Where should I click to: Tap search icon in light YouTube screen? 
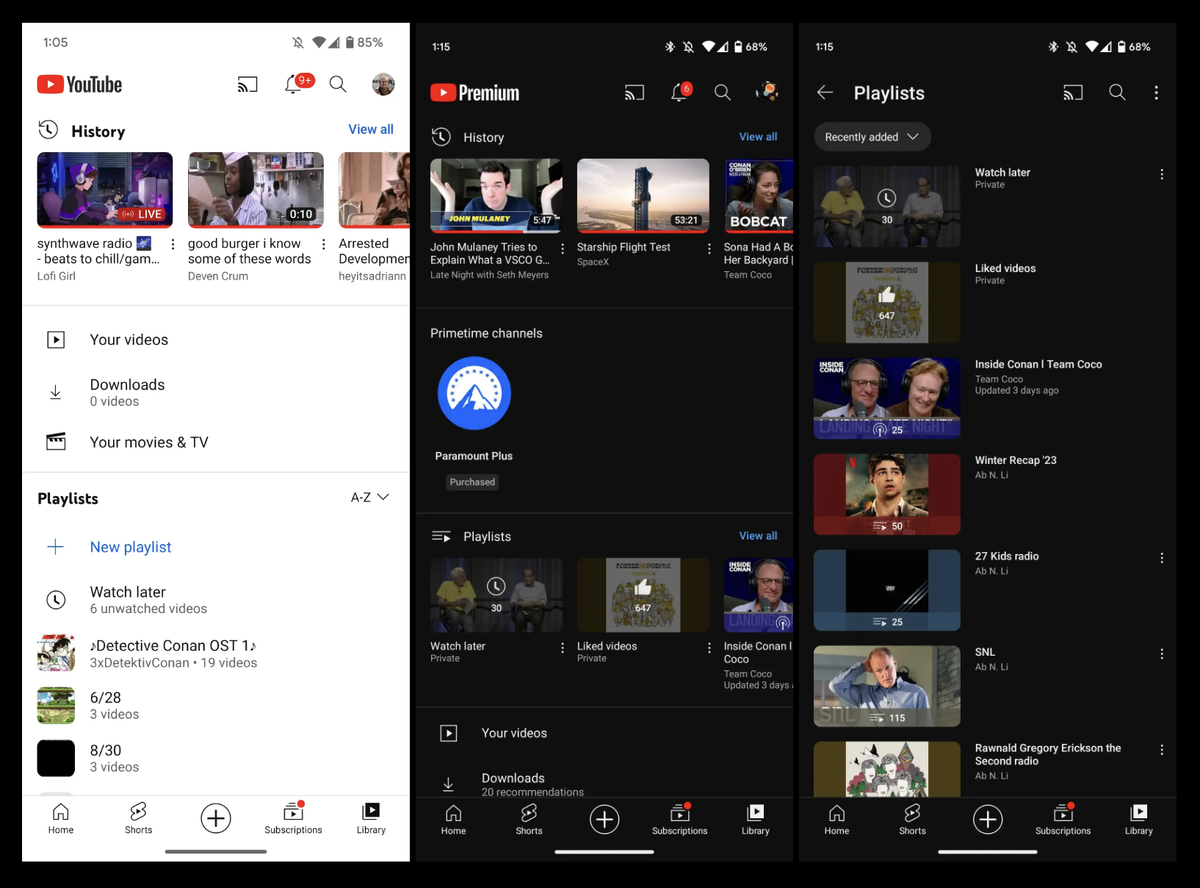tap(338, 85)
